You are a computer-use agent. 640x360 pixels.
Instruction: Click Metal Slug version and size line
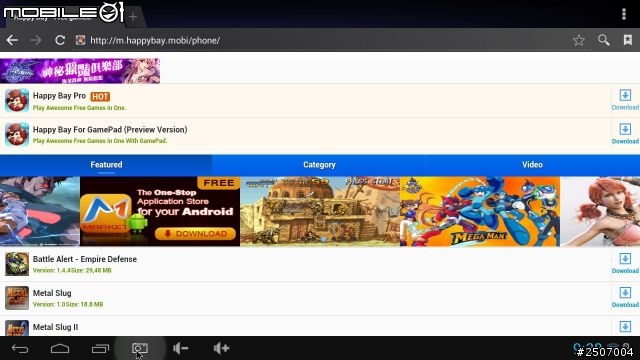coord(68,304)
